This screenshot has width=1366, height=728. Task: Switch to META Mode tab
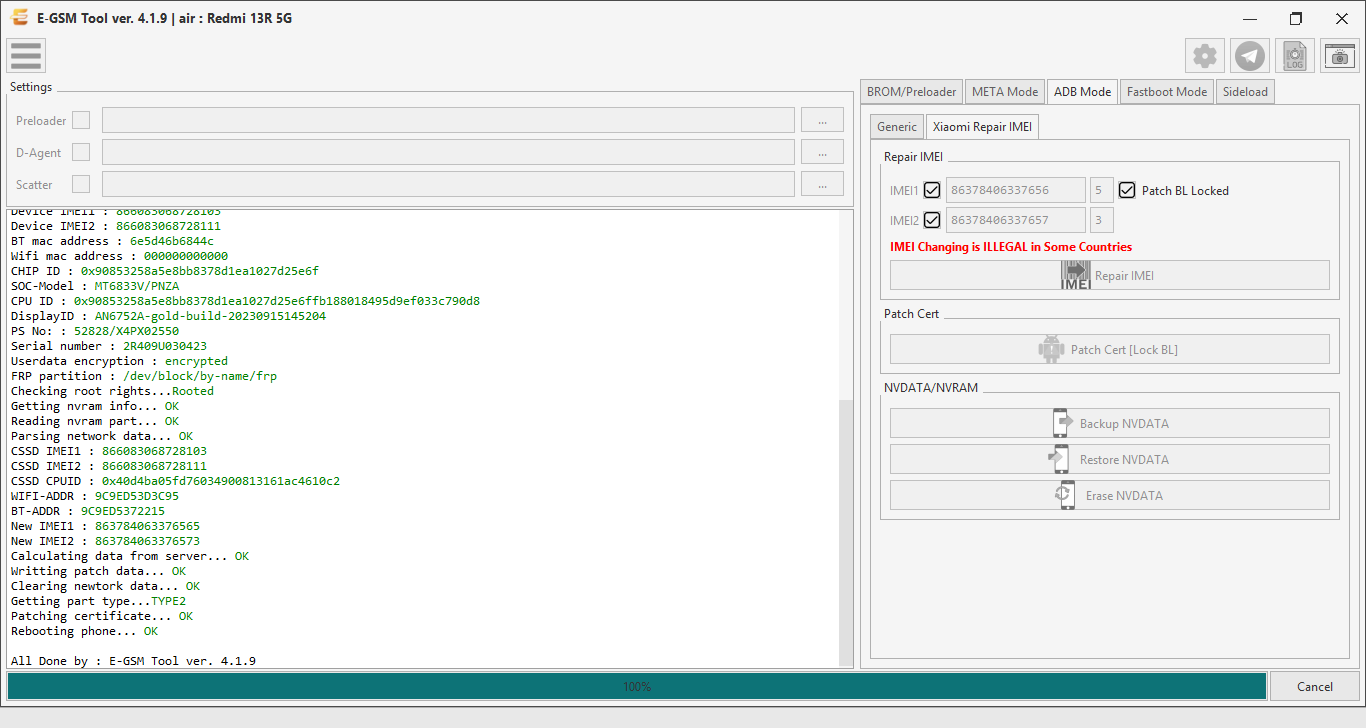point(1005,91)
